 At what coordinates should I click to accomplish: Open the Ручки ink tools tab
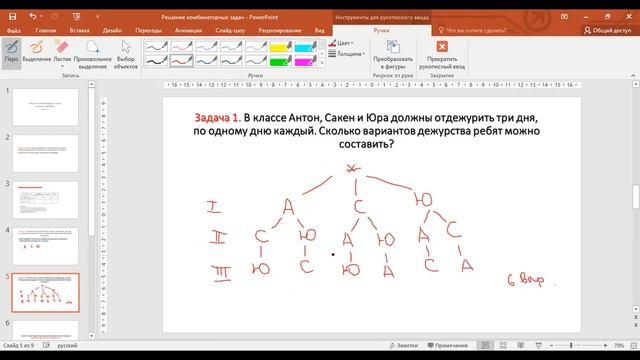tap(382, 31)
